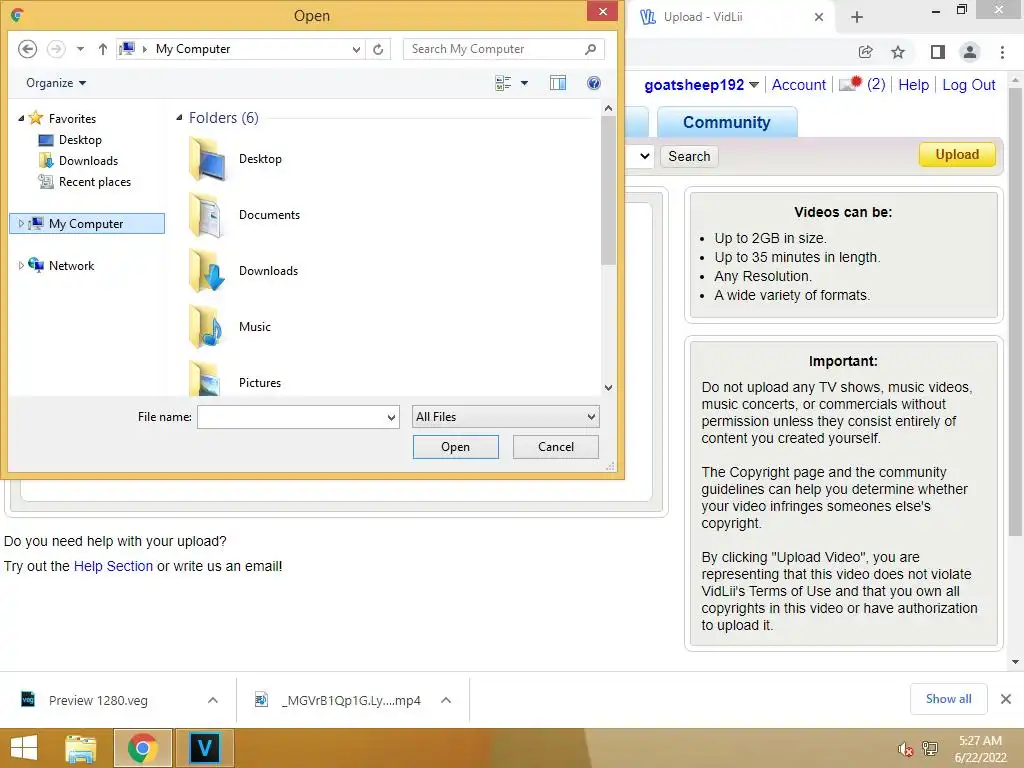The height and width of the screenshot is (768, 1024).
Task: Go up one folder level arrow
Action: 103,49
